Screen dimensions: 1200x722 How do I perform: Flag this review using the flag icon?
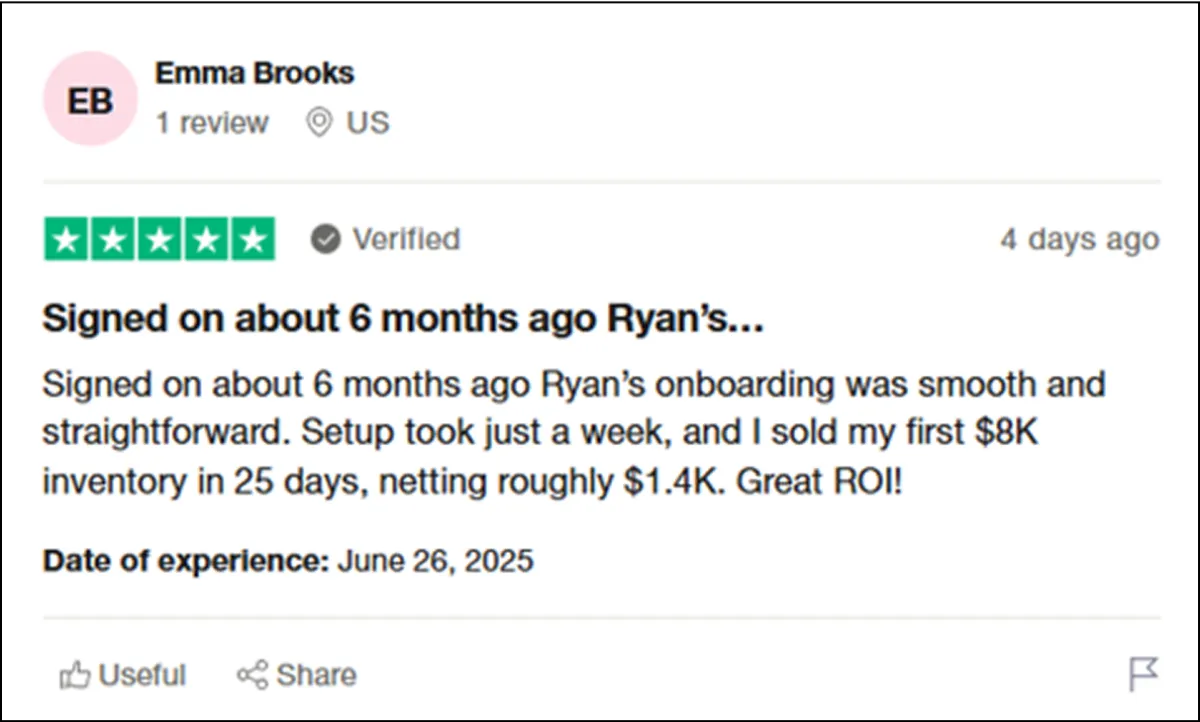pos(1143,674)
